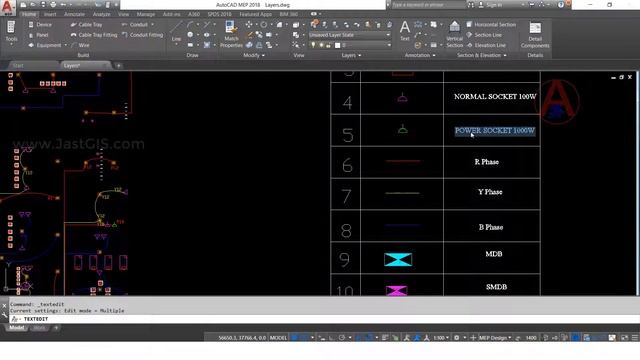Image resolution: width=640 pixels, height=360 pixels.
Task: Open the Analyze ribbon tab
Action: point(101,14)
